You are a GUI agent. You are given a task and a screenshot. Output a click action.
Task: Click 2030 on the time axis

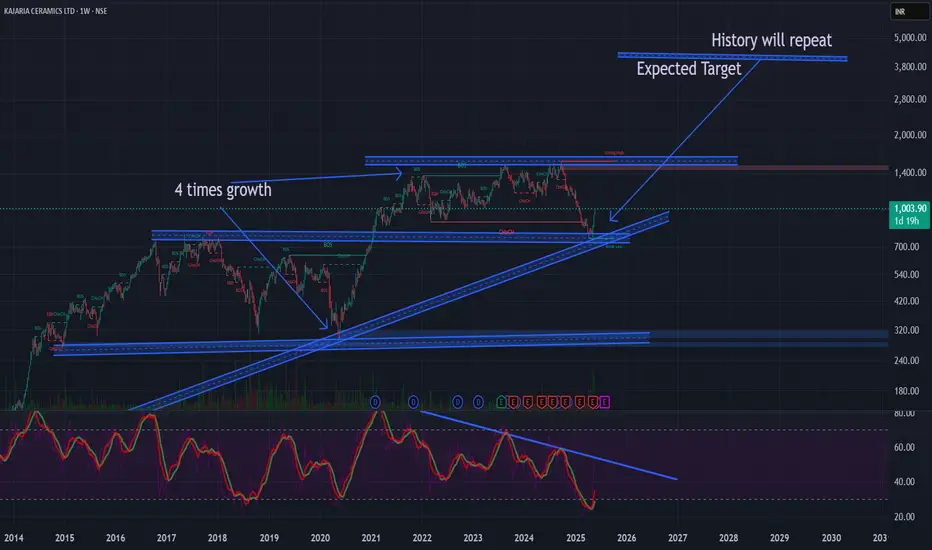831,538
